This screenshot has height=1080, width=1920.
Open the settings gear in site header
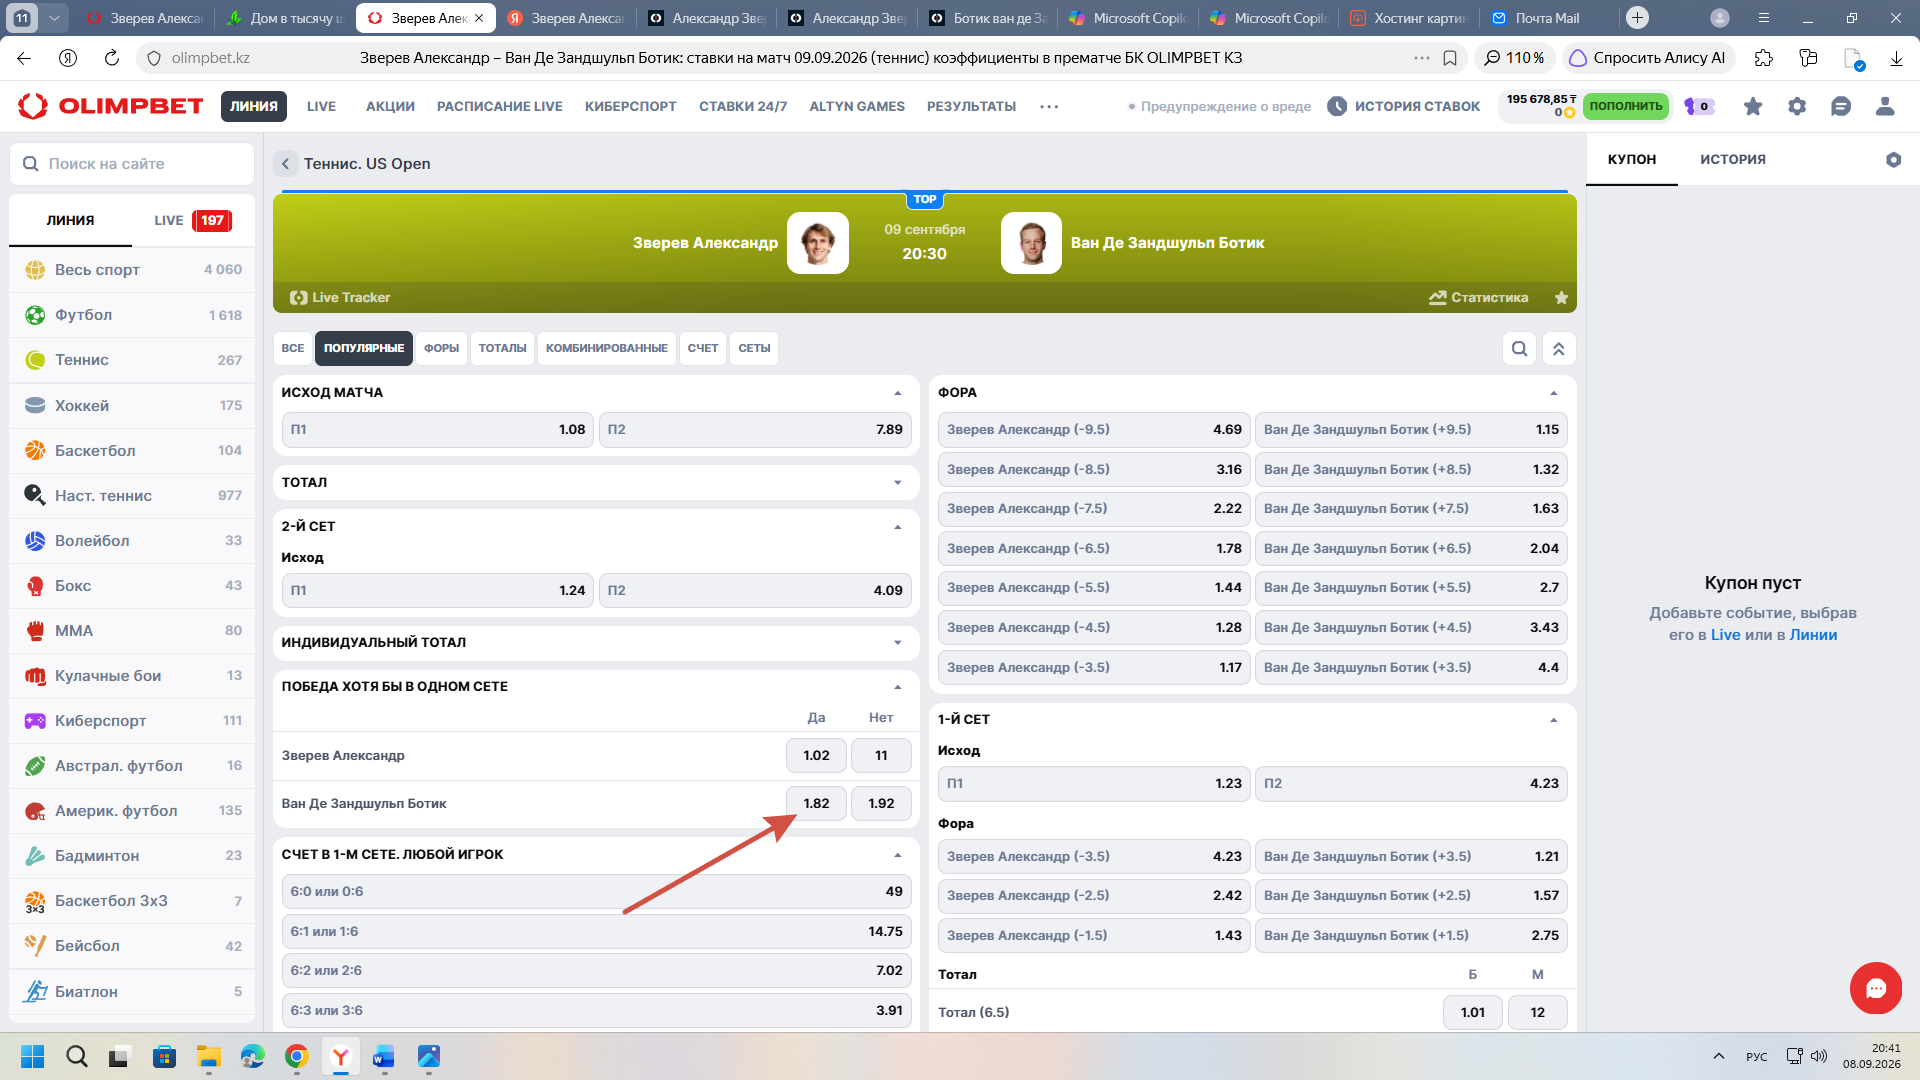[1797, 106]
